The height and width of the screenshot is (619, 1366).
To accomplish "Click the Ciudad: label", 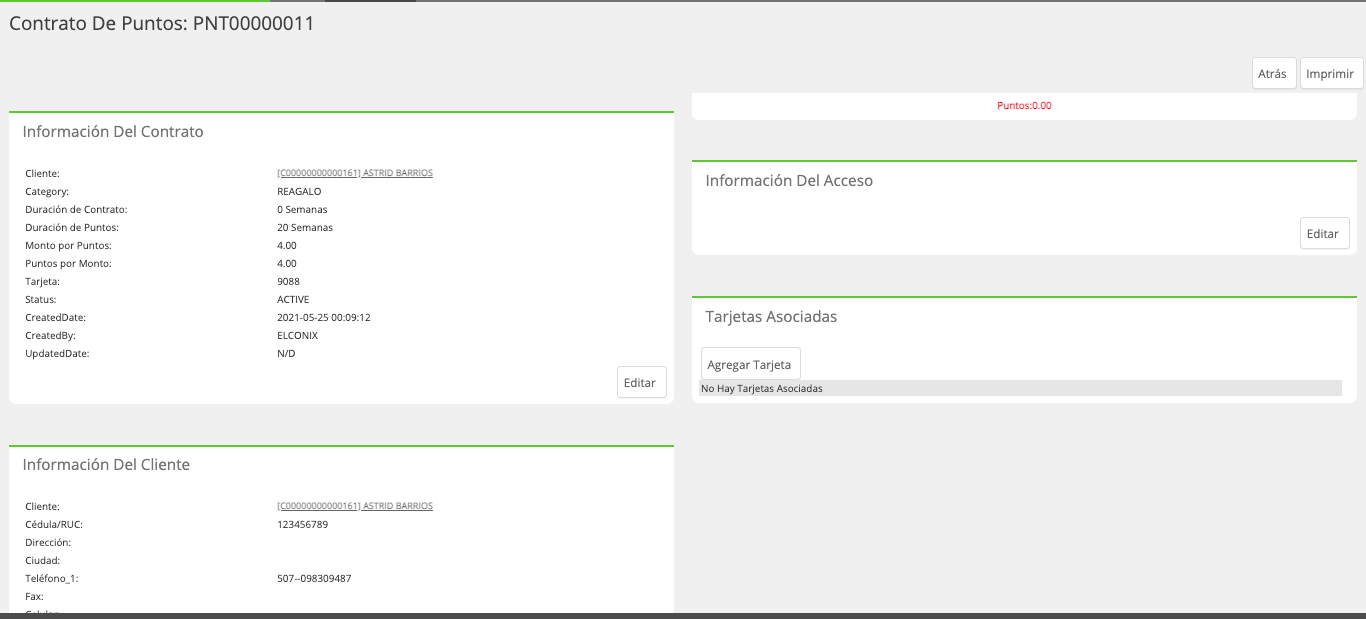I will [43, 560].
